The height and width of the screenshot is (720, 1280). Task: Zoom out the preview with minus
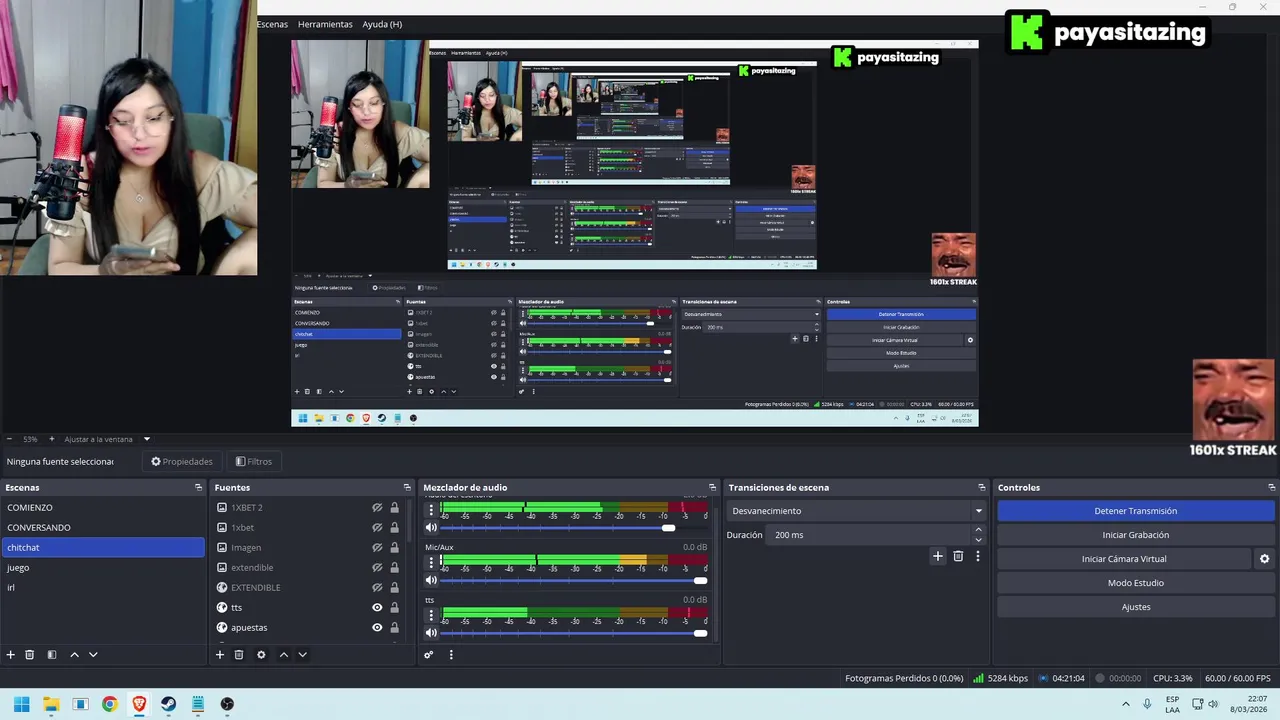pyautogui.click(x=9, y=439)
